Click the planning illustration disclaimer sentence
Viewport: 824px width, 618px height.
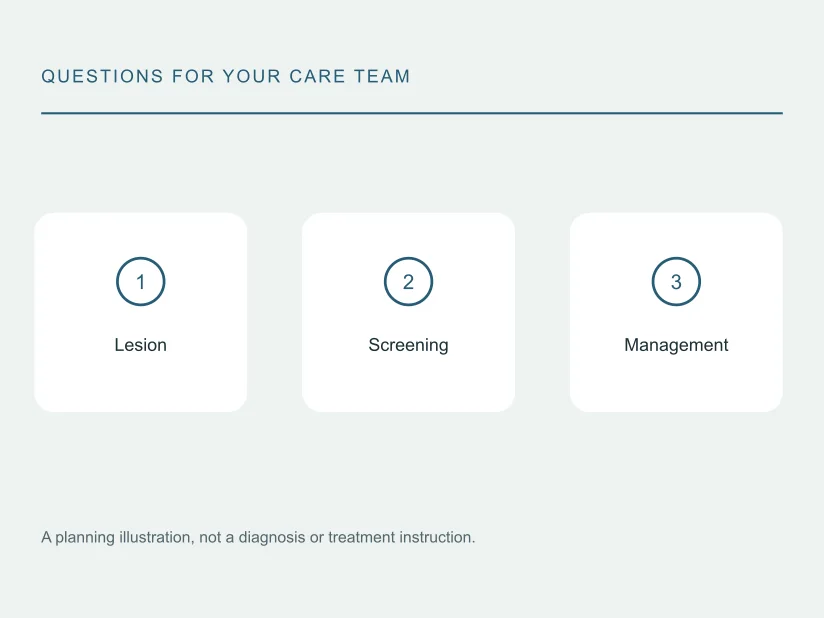[x=258, y=538]
